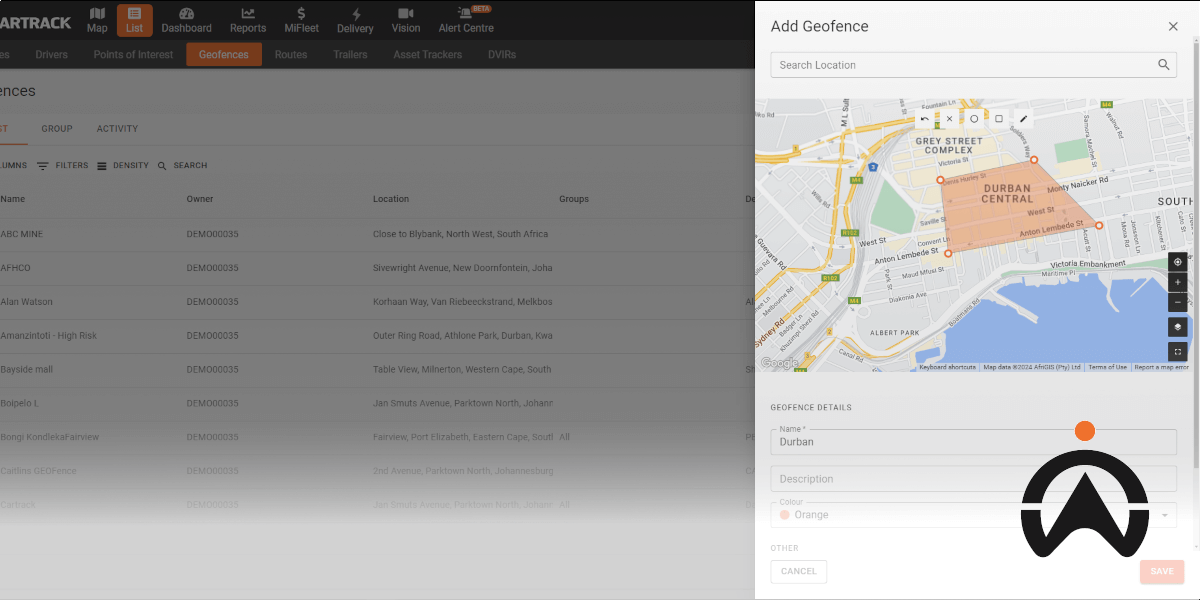The height and width of the screenshot is (600, 1200).
Task: Click the search magnifier in Search Location
Action: (1164, 65)
